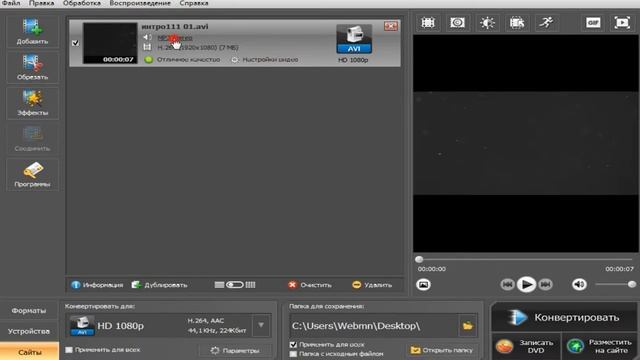640x360 pixels.
Task: Click the green quality indicator icon
Action: click(149, 60)
